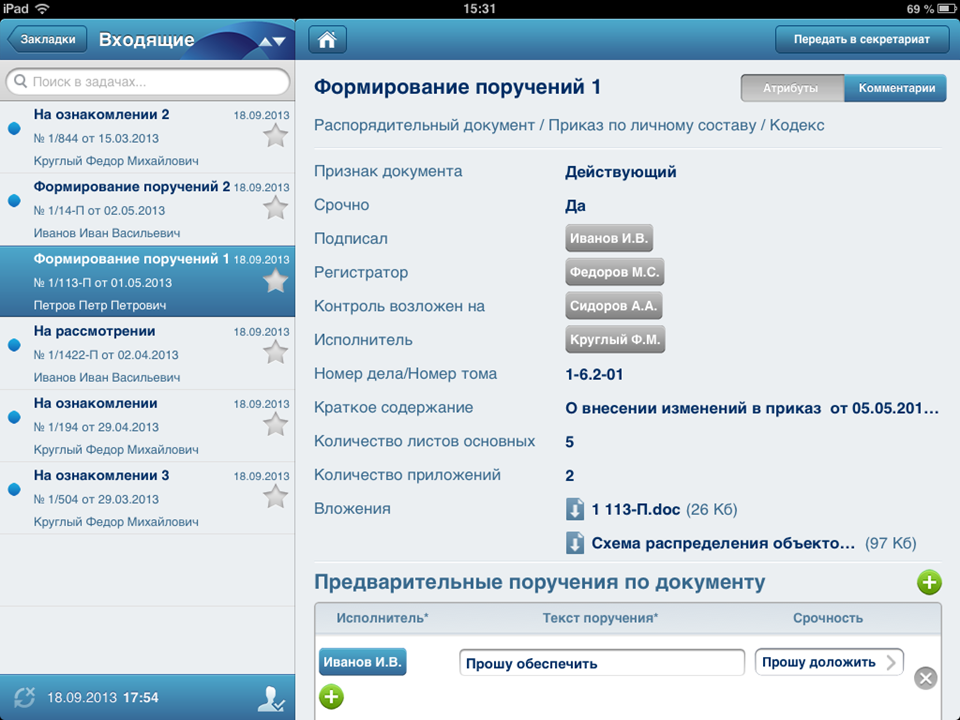The image size is (960, 720).
Task: Tap the download icon beside Схема распределения attachment
Action: [573, 543]
